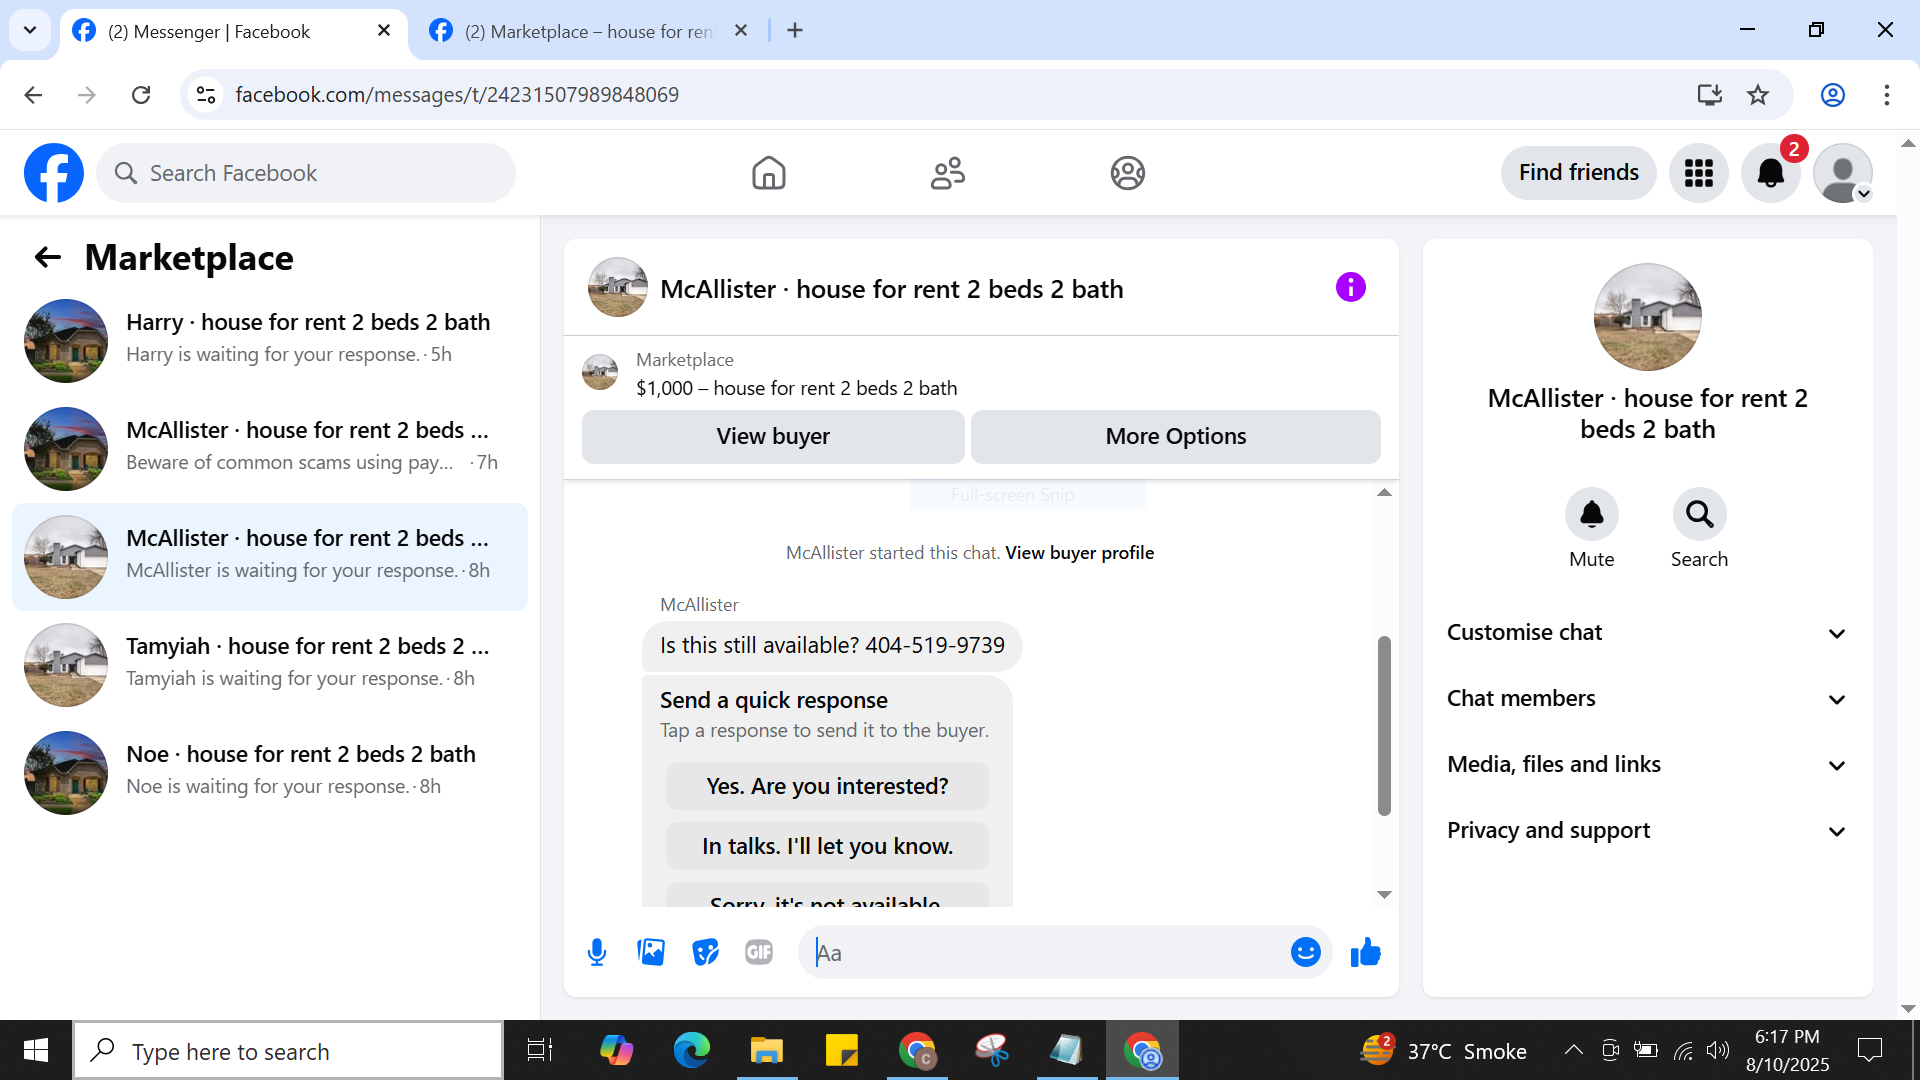Mute this conversation
The image size is (1920, 1080).
[x=1591, y=515]
